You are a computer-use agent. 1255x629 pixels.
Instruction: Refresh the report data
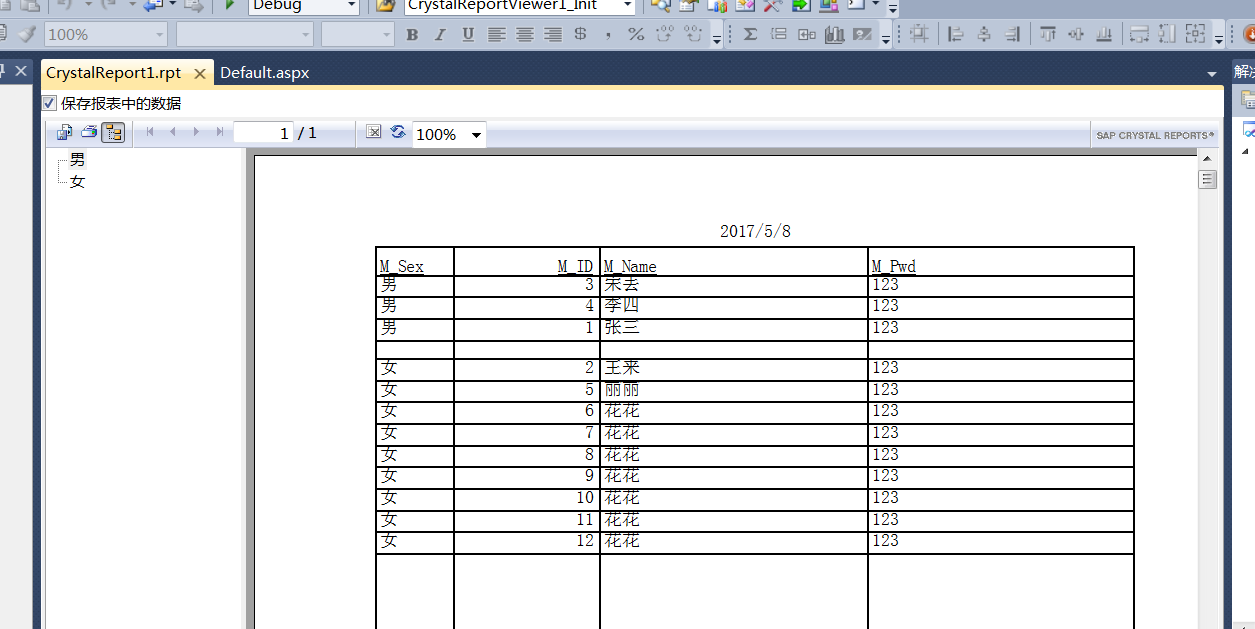[x=398, y=132]
